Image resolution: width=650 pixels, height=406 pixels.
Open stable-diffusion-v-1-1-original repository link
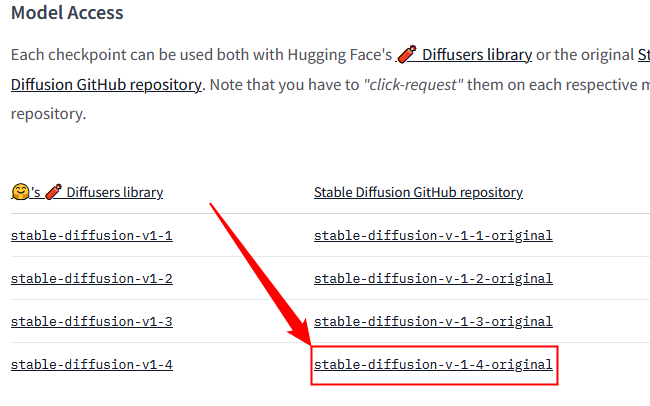(433, 236)
